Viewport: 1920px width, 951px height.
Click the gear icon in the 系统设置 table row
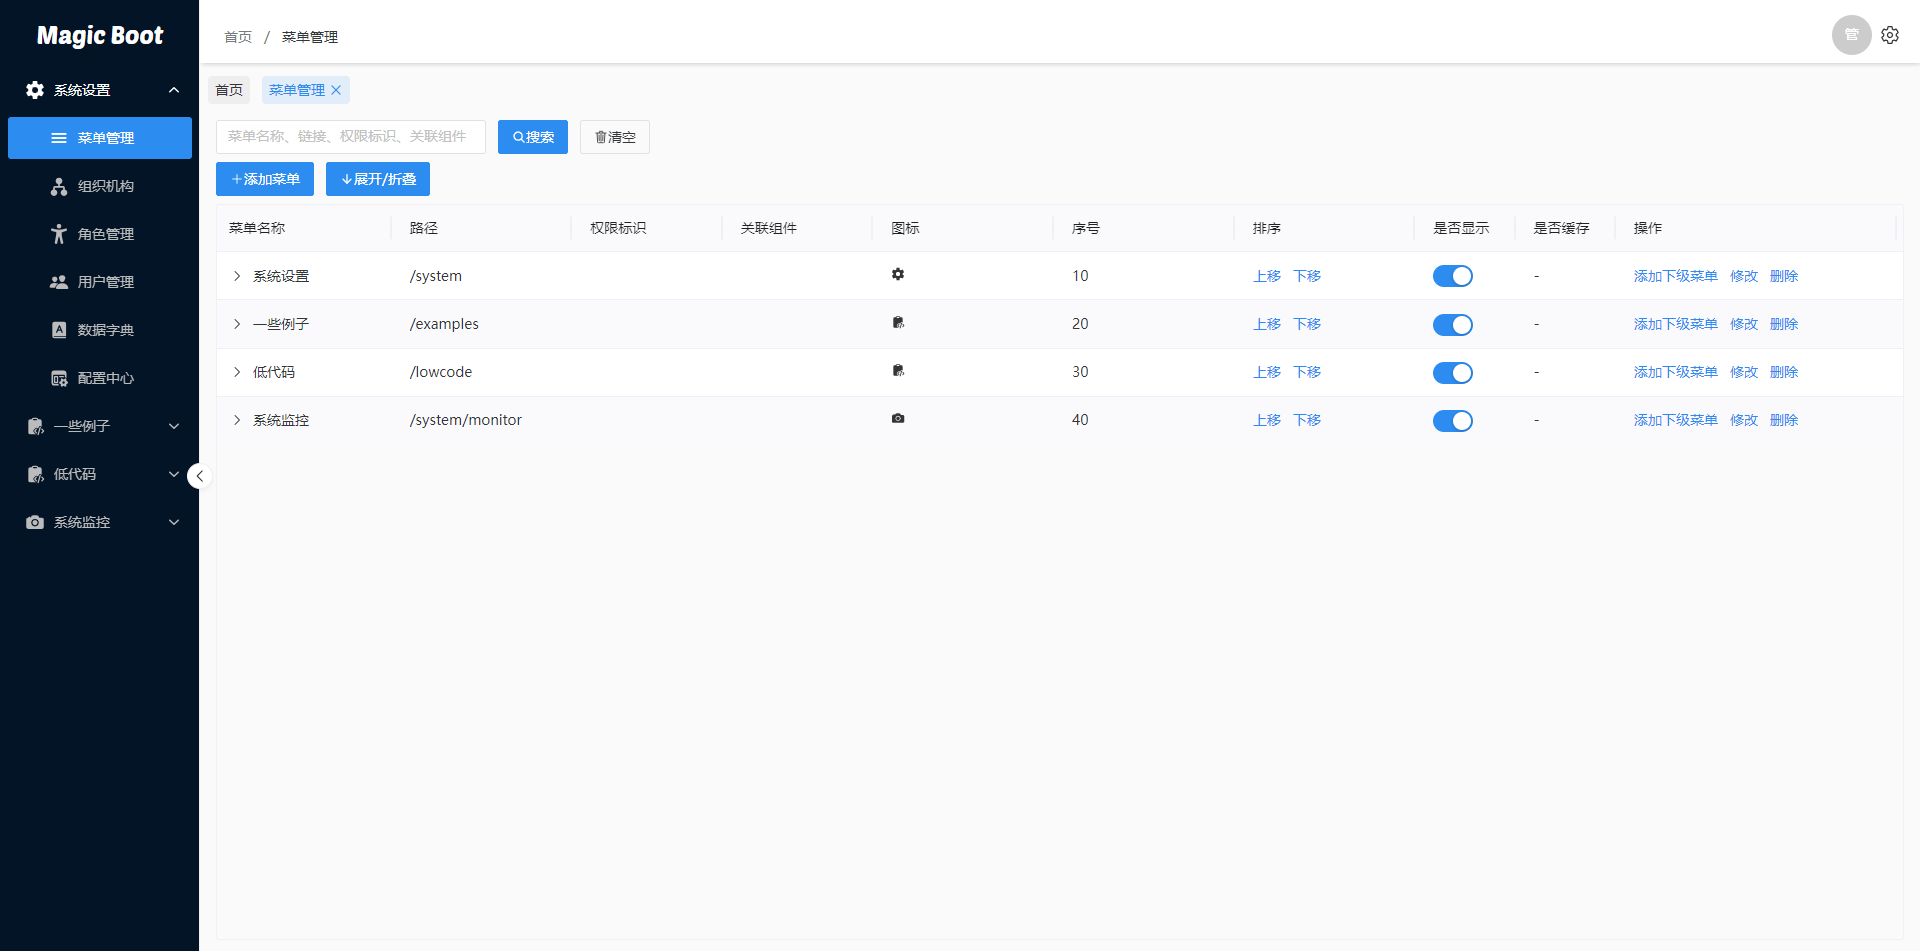click(x=898, y=274)
